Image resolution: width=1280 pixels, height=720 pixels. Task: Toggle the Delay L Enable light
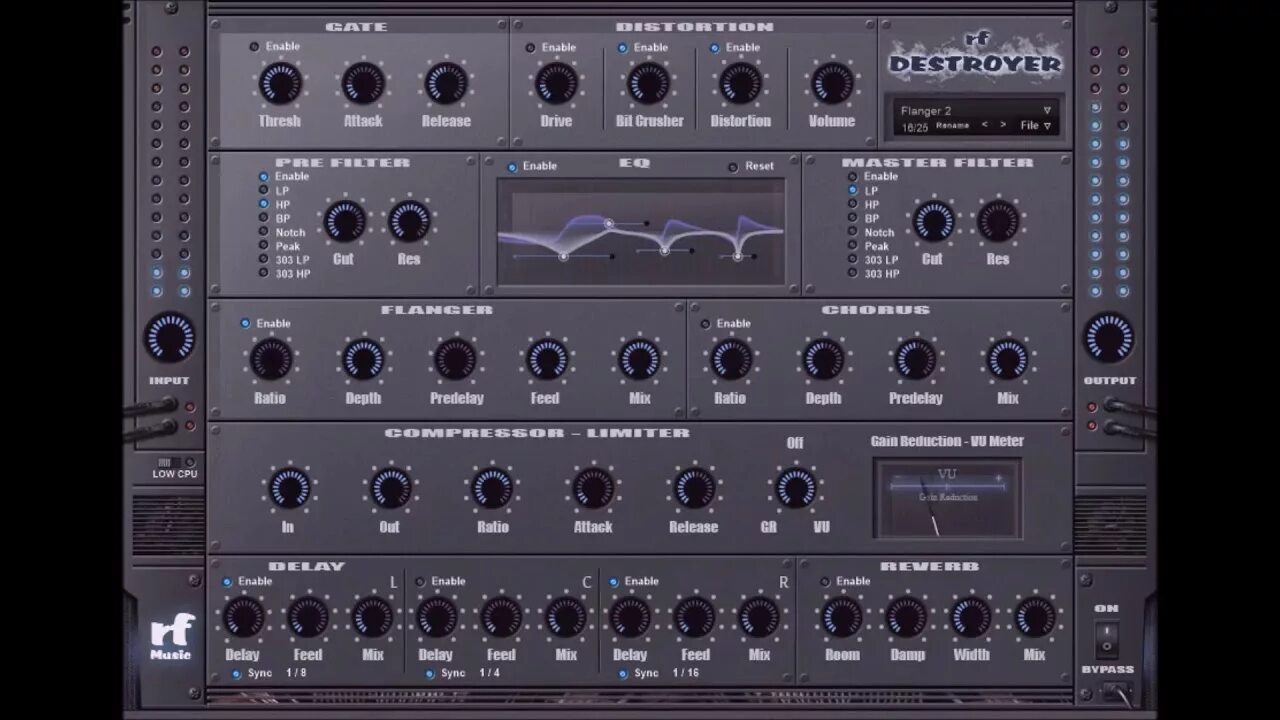pyautogui.click(x=227, y=581)
